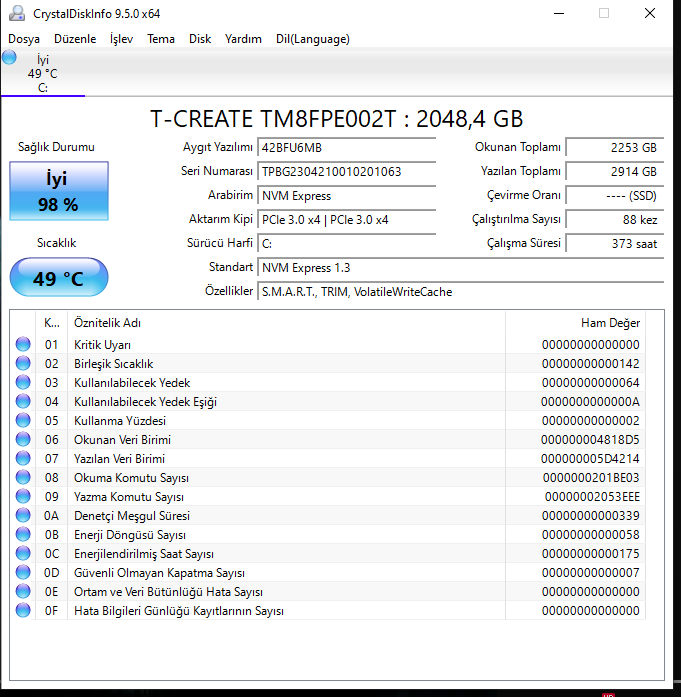Click status orb for Enerjilendirilmiş Saat Sayısı row
681x697 pixels.
click(x=23, y=553)
